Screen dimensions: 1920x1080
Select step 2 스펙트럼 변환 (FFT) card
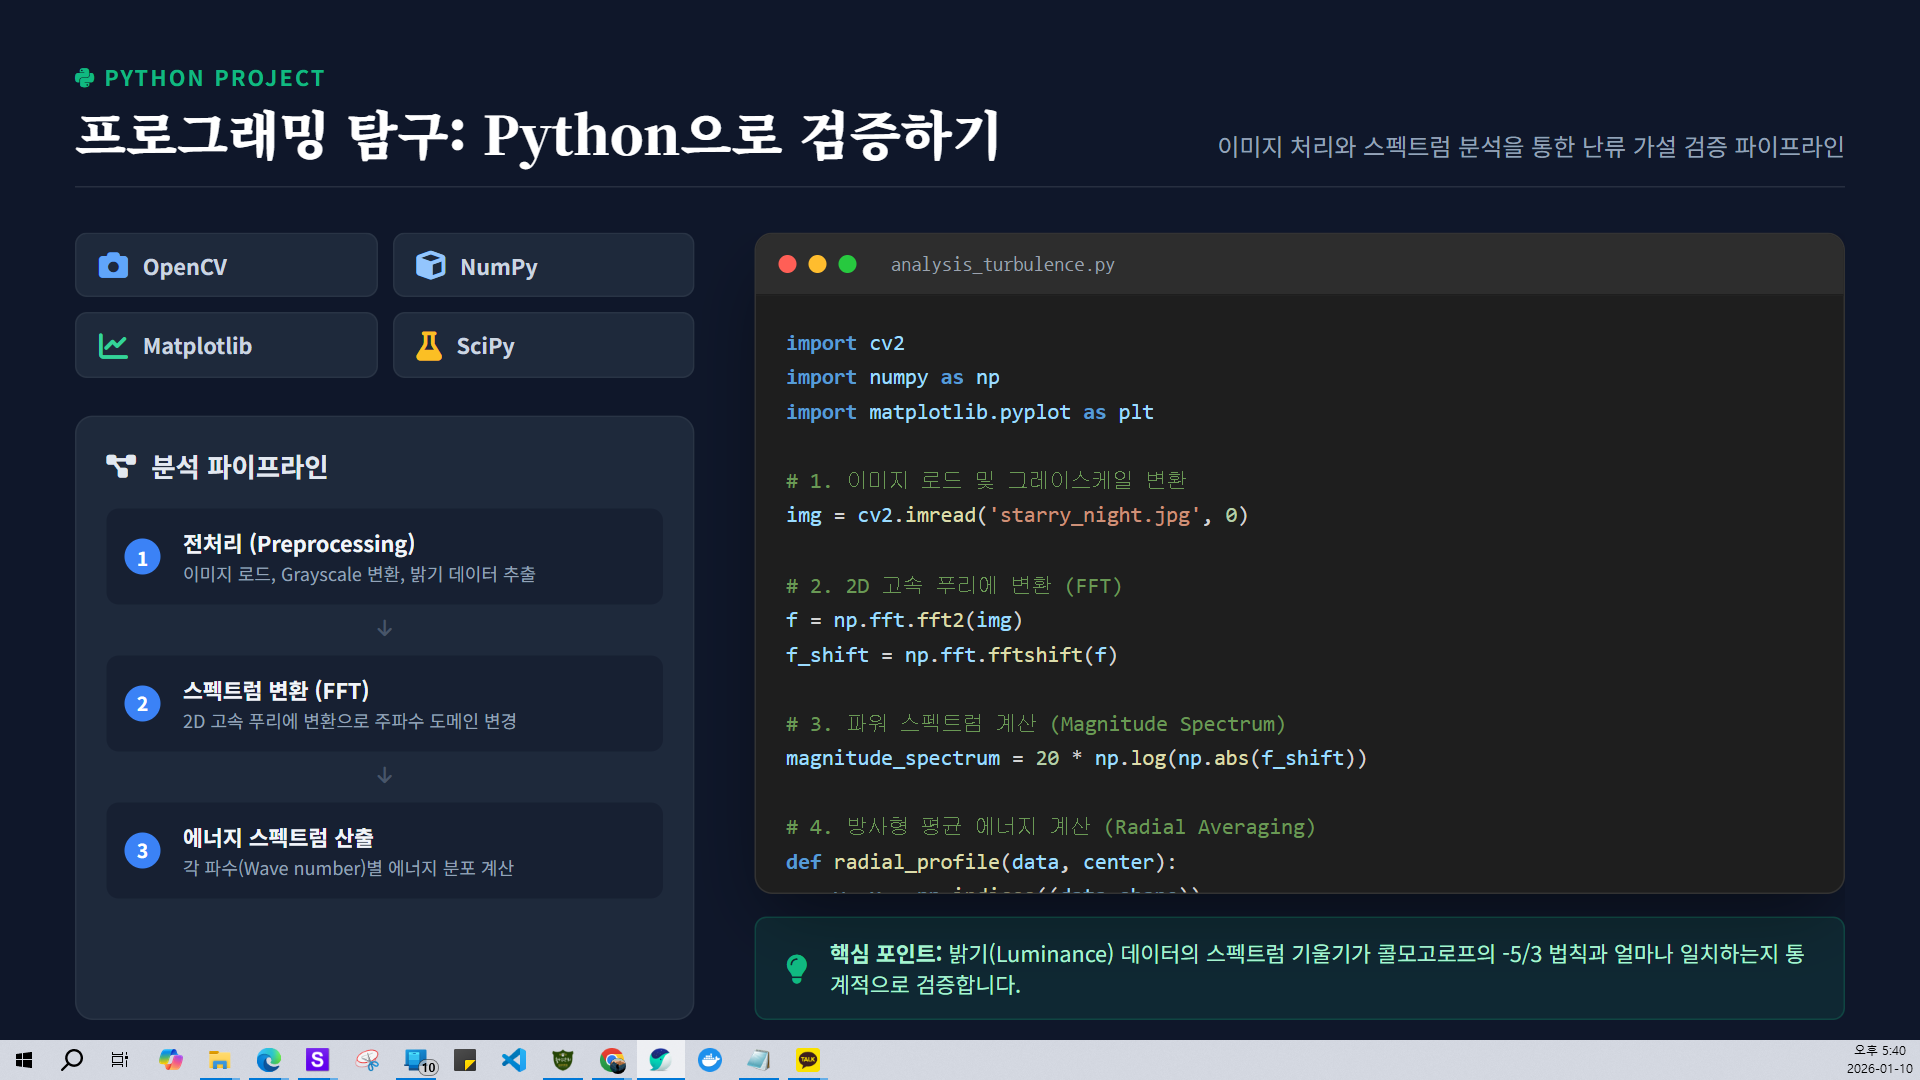(384, 703)
